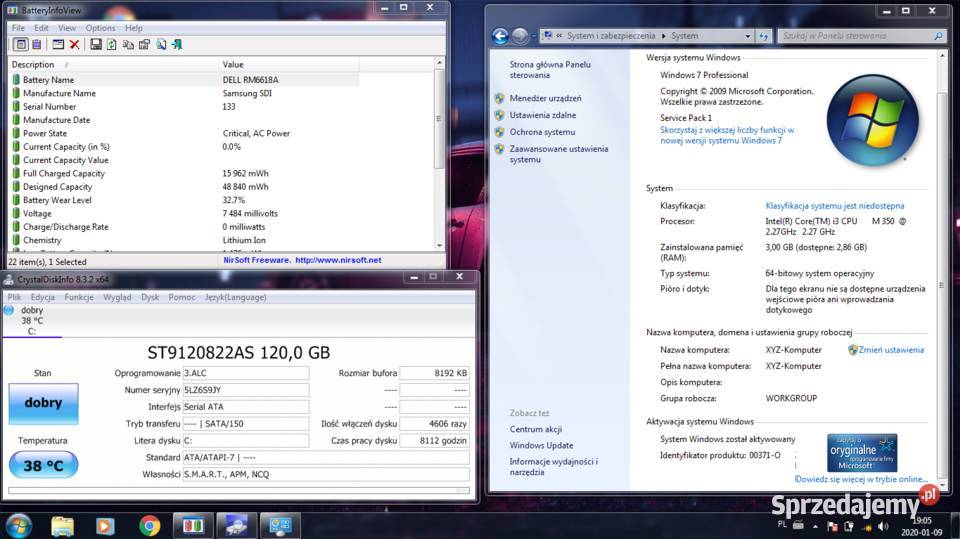Viewport: 960px width, 539px height.
Task: Select the Full Charged Capacity row
Action: 184,173
